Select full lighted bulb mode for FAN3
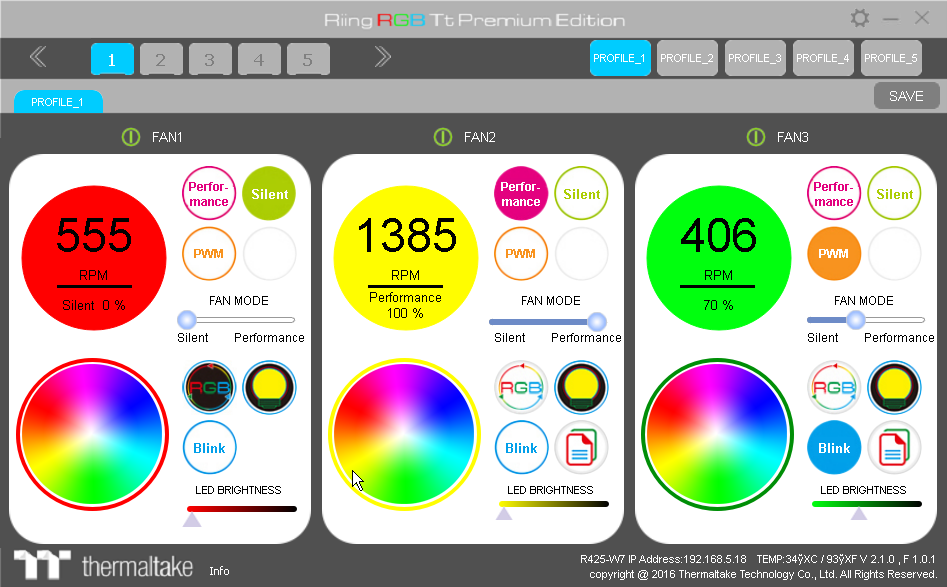 (894, 387)
